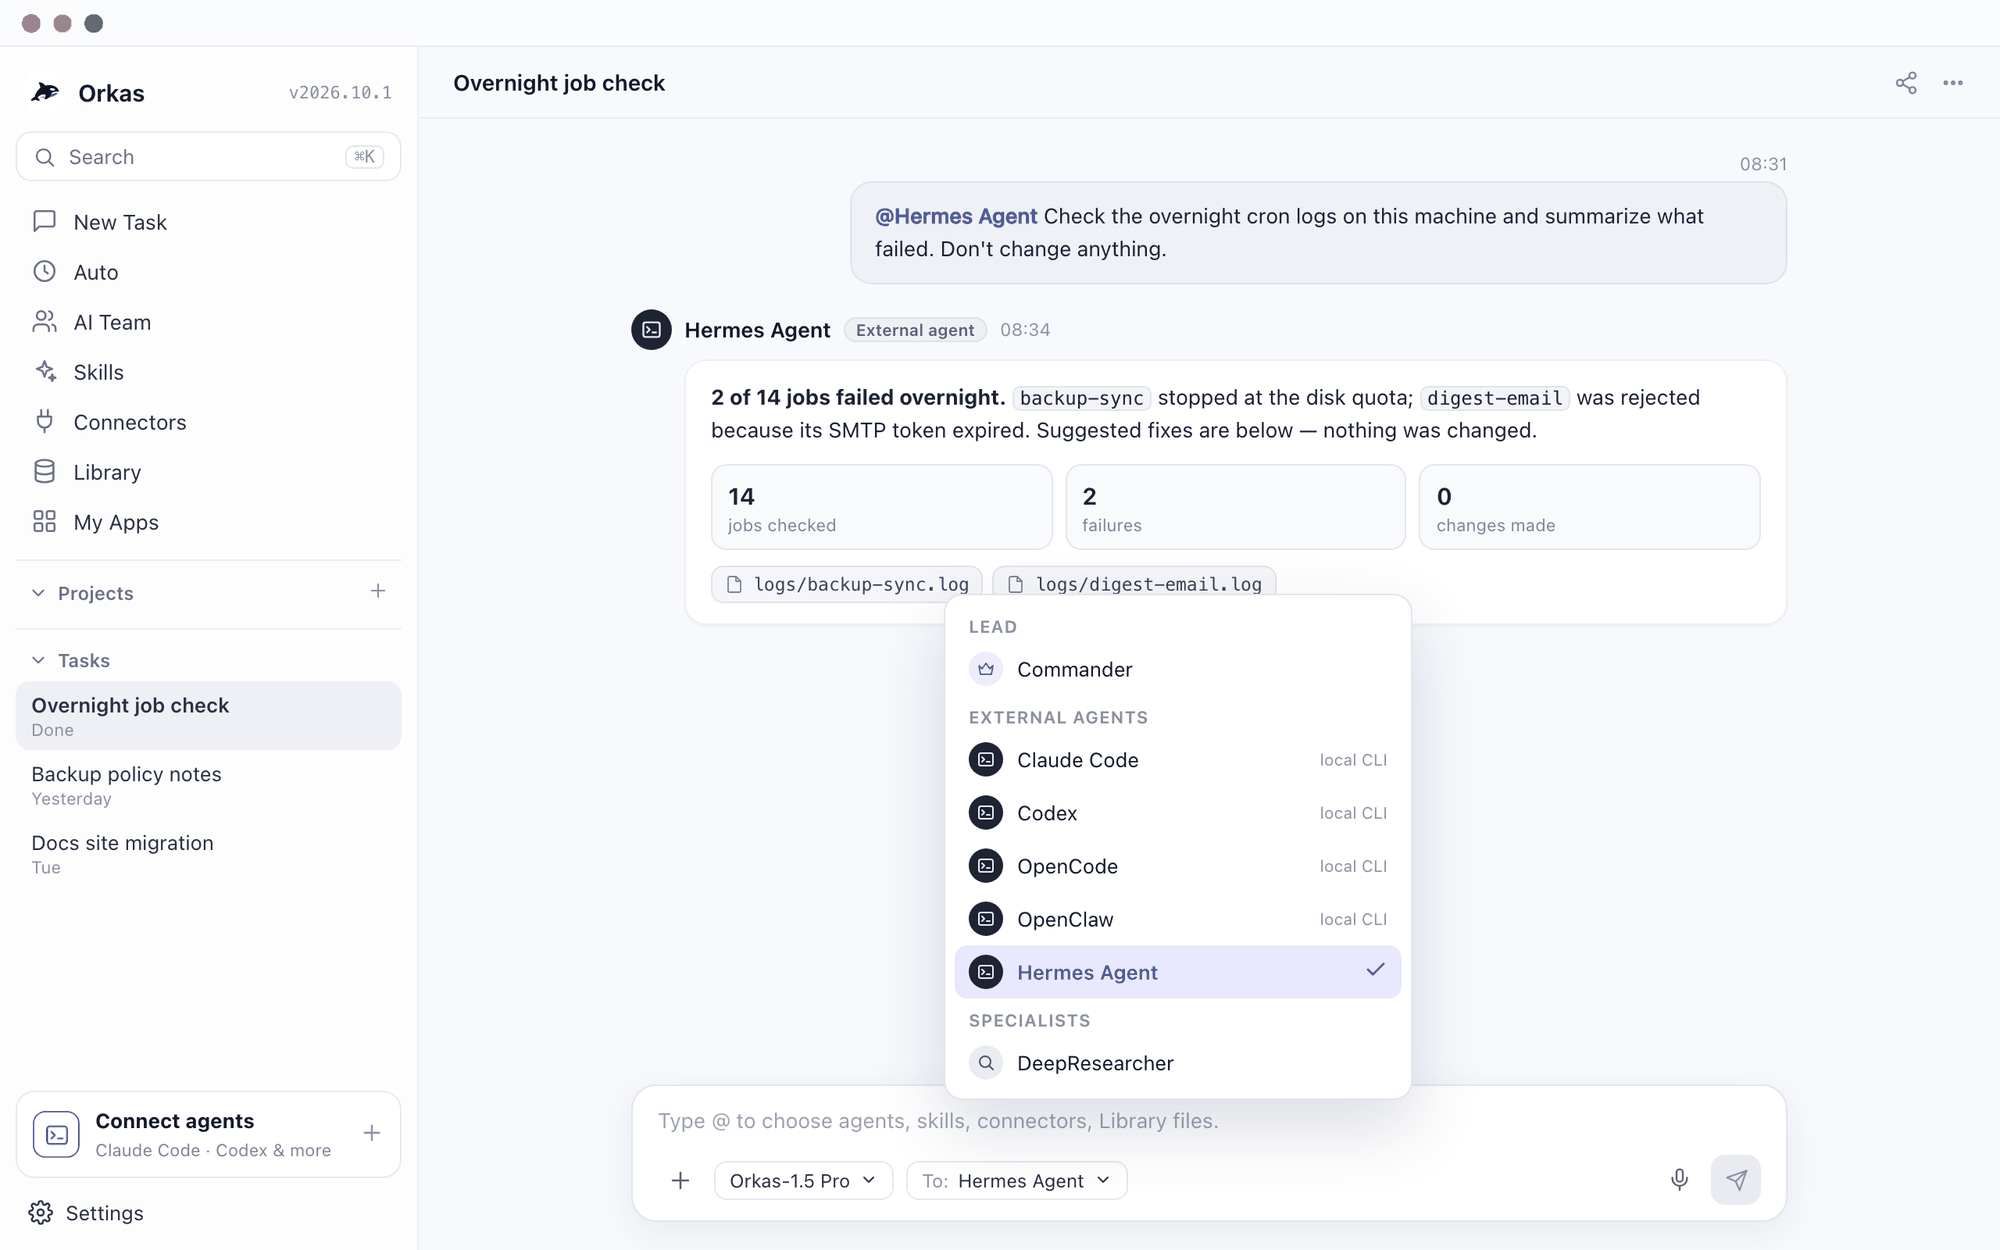Click the 14 jobs checked card
The width and height of the screenshot is (2000, 1250).
881,507
